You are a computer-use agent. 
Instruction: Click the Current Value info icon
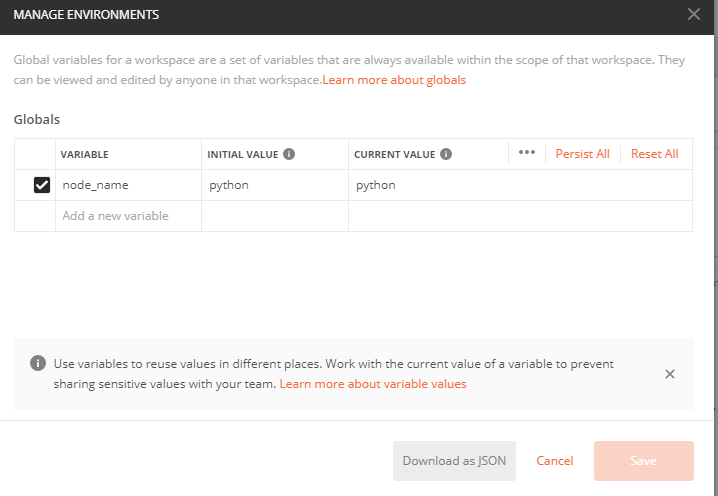[446, 154]
